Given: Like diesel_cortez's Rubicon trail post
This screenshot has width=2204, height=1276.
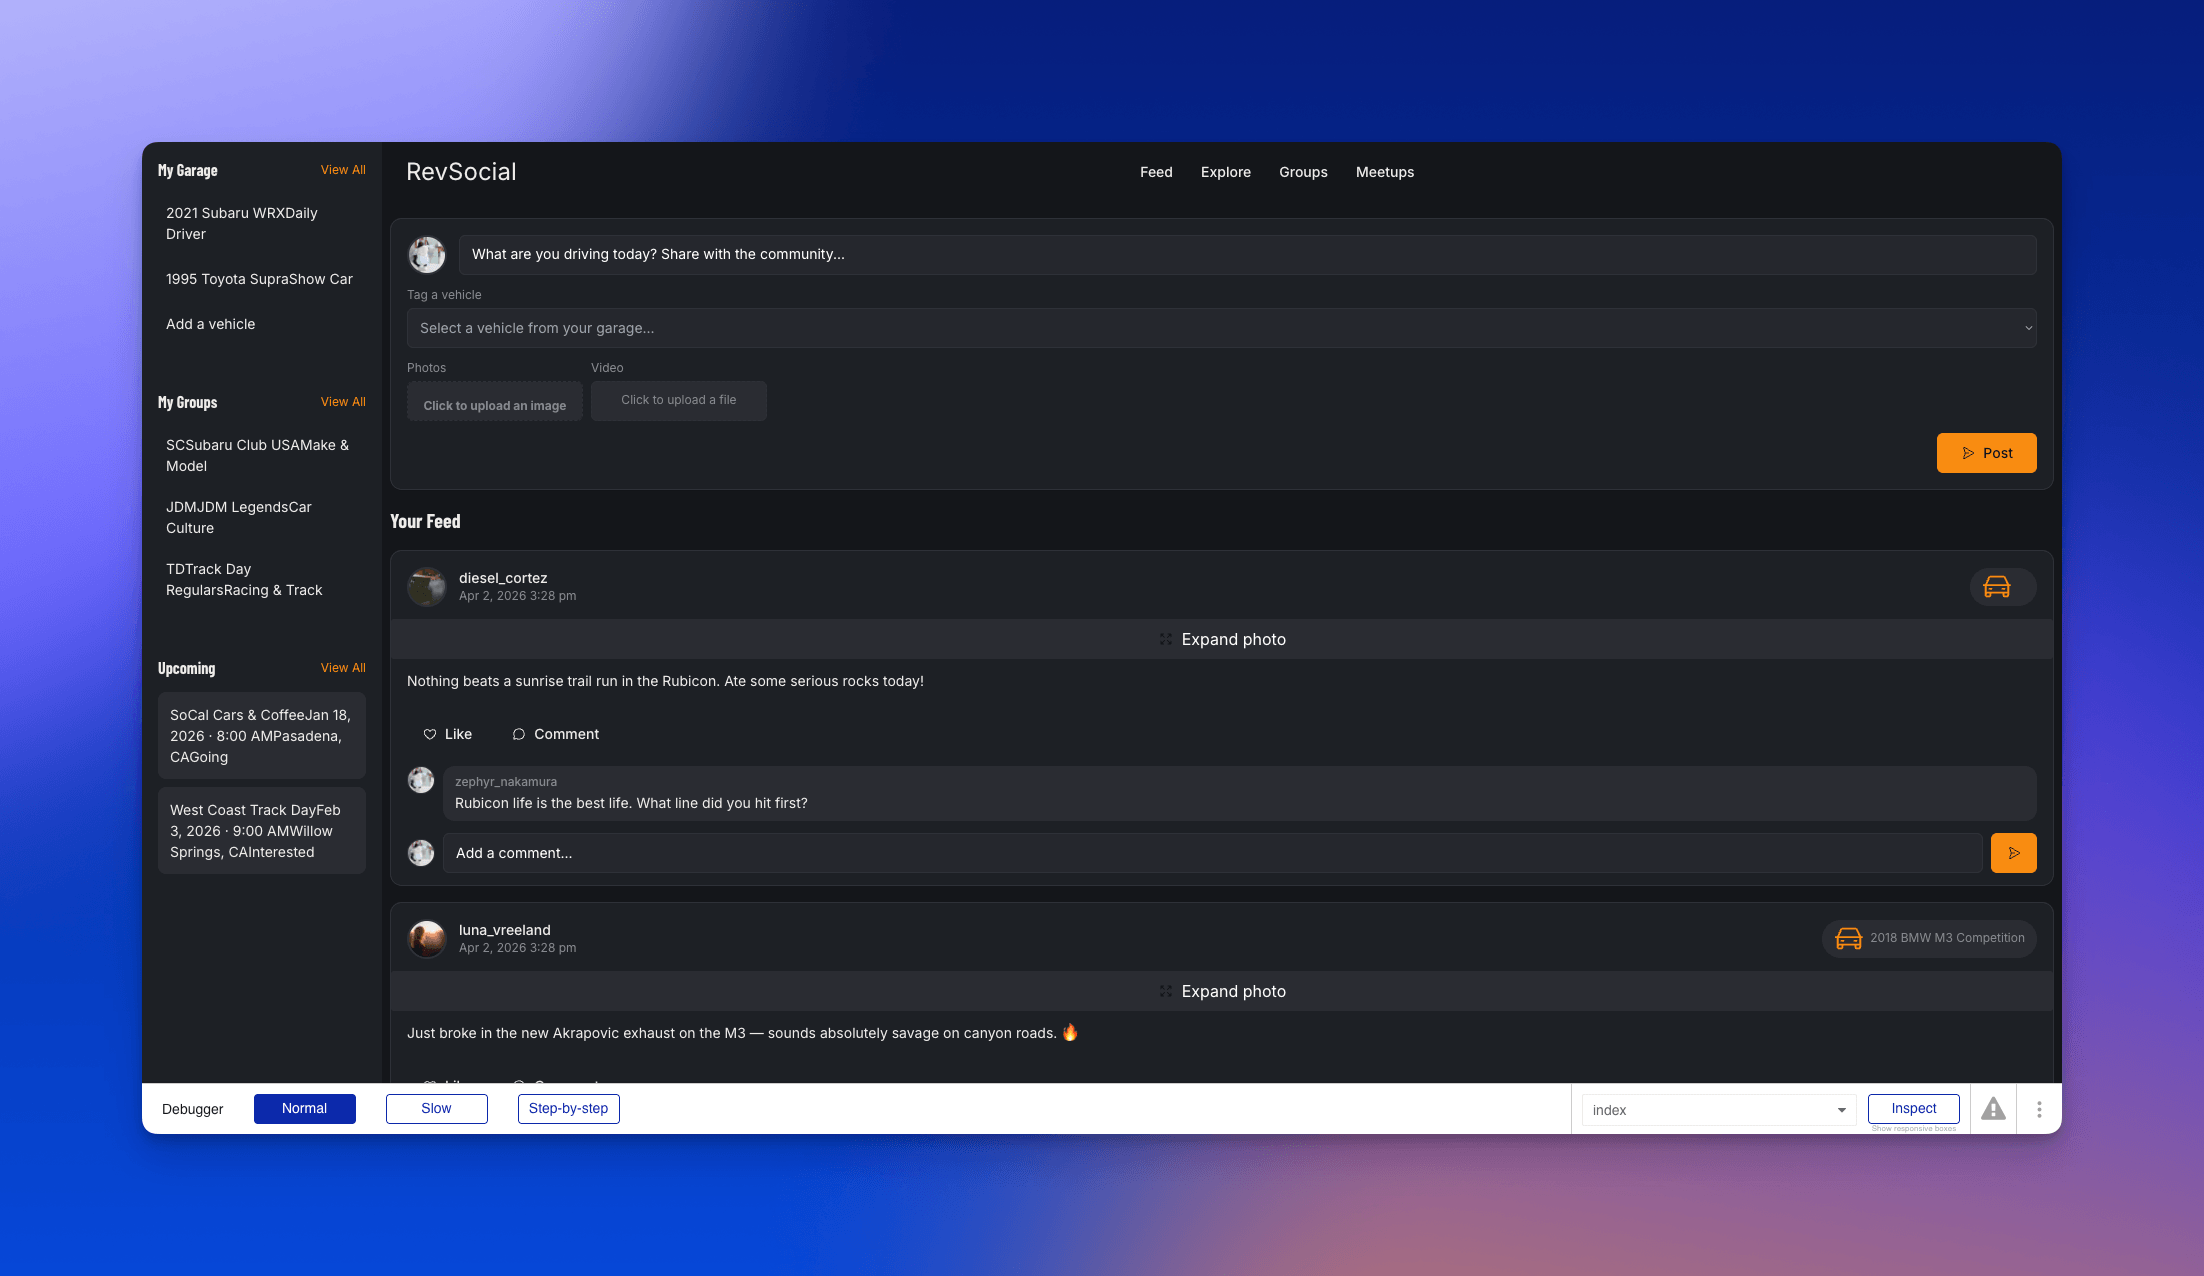Looking at the screenshot, I should click(x=447, y=734).
